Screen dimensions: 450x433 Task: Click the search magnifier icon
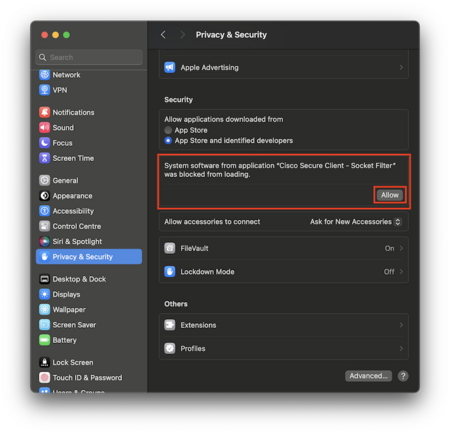click(x=42, y=57)
